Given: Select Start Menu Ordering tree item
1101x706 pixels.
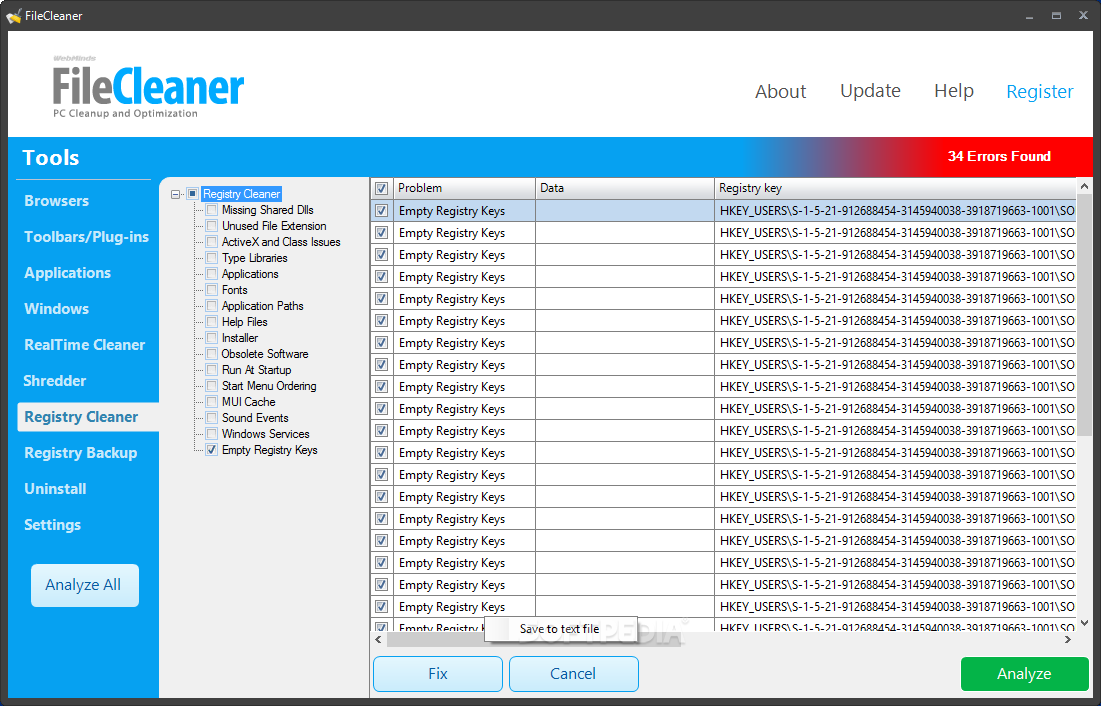Looking at the screenshot, I should pos(269,386).
